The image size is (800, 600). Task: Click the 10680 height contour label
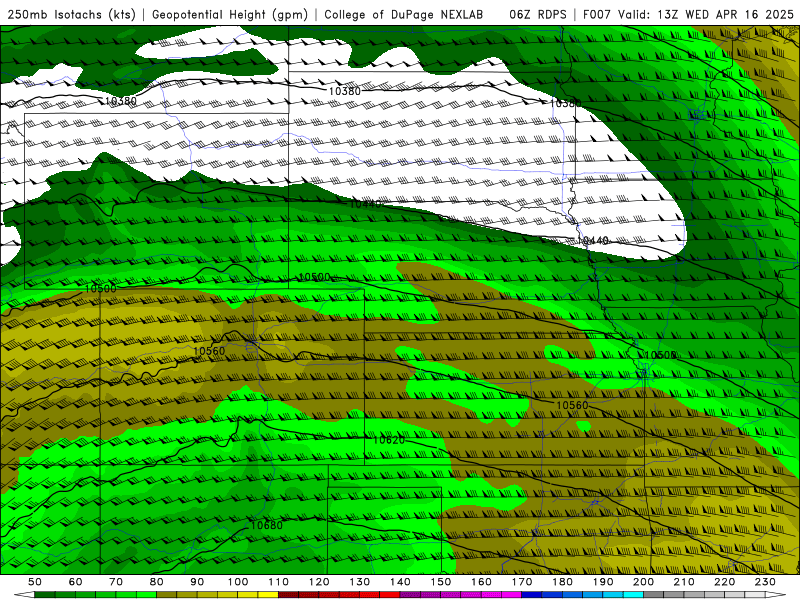(x=267, y=526)
